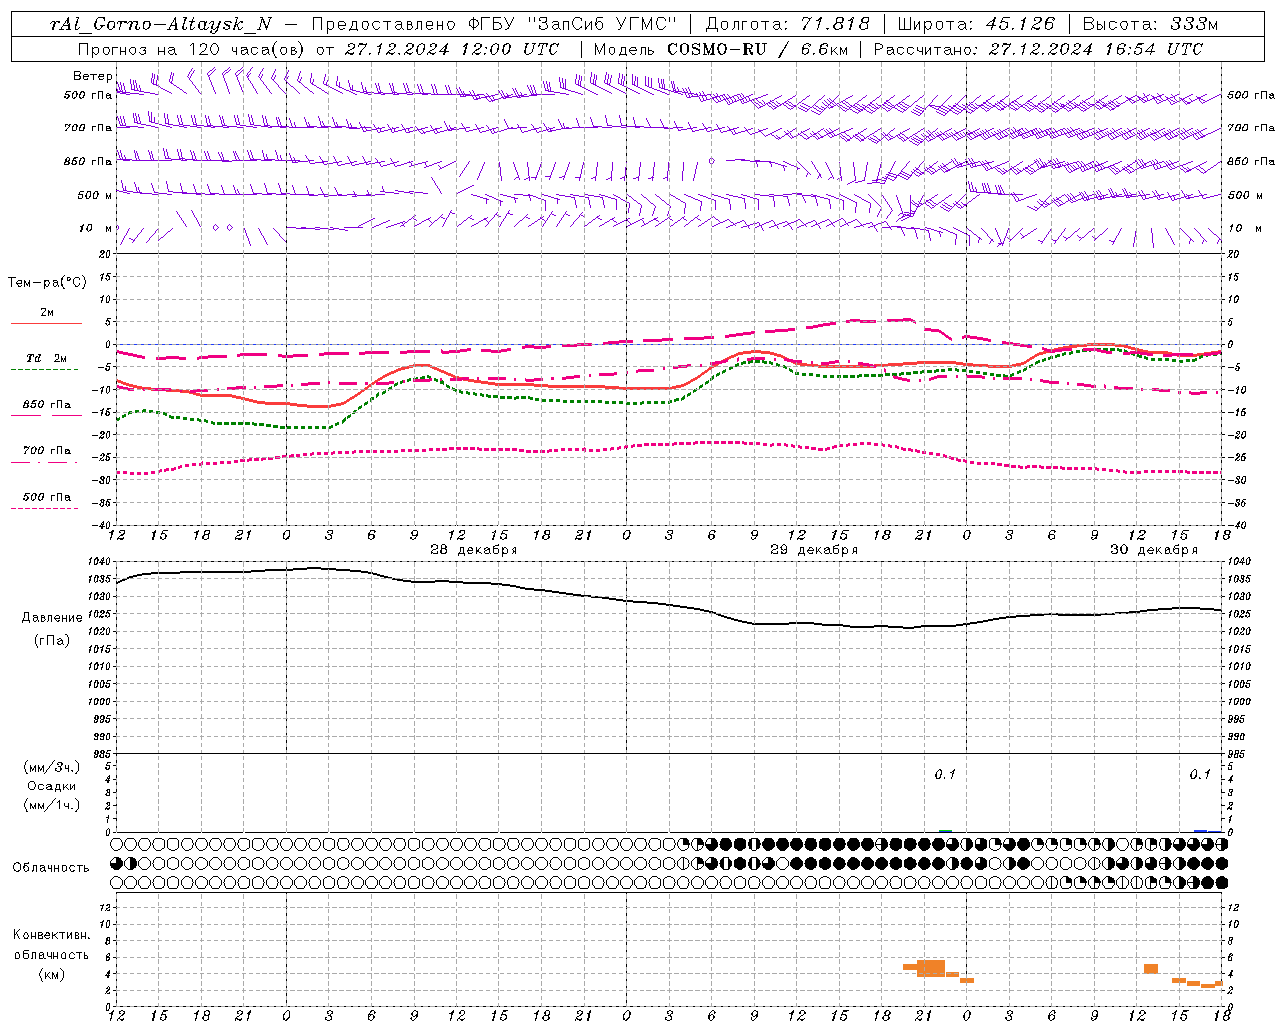
Task: Click the 28 декабря date label
Action: [473, 550]
